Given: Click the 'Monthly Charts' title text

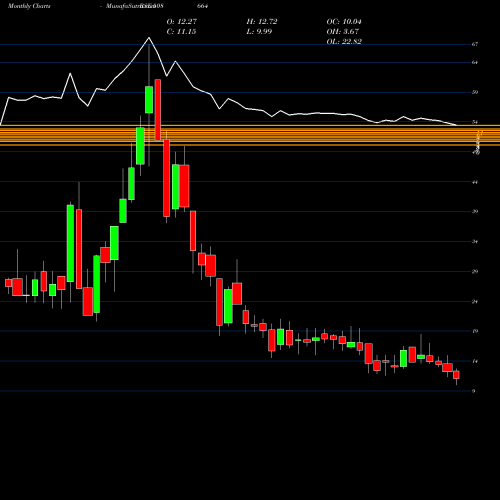Looking at the screenshot, I should pyautogui.click(x=29, y=6).
